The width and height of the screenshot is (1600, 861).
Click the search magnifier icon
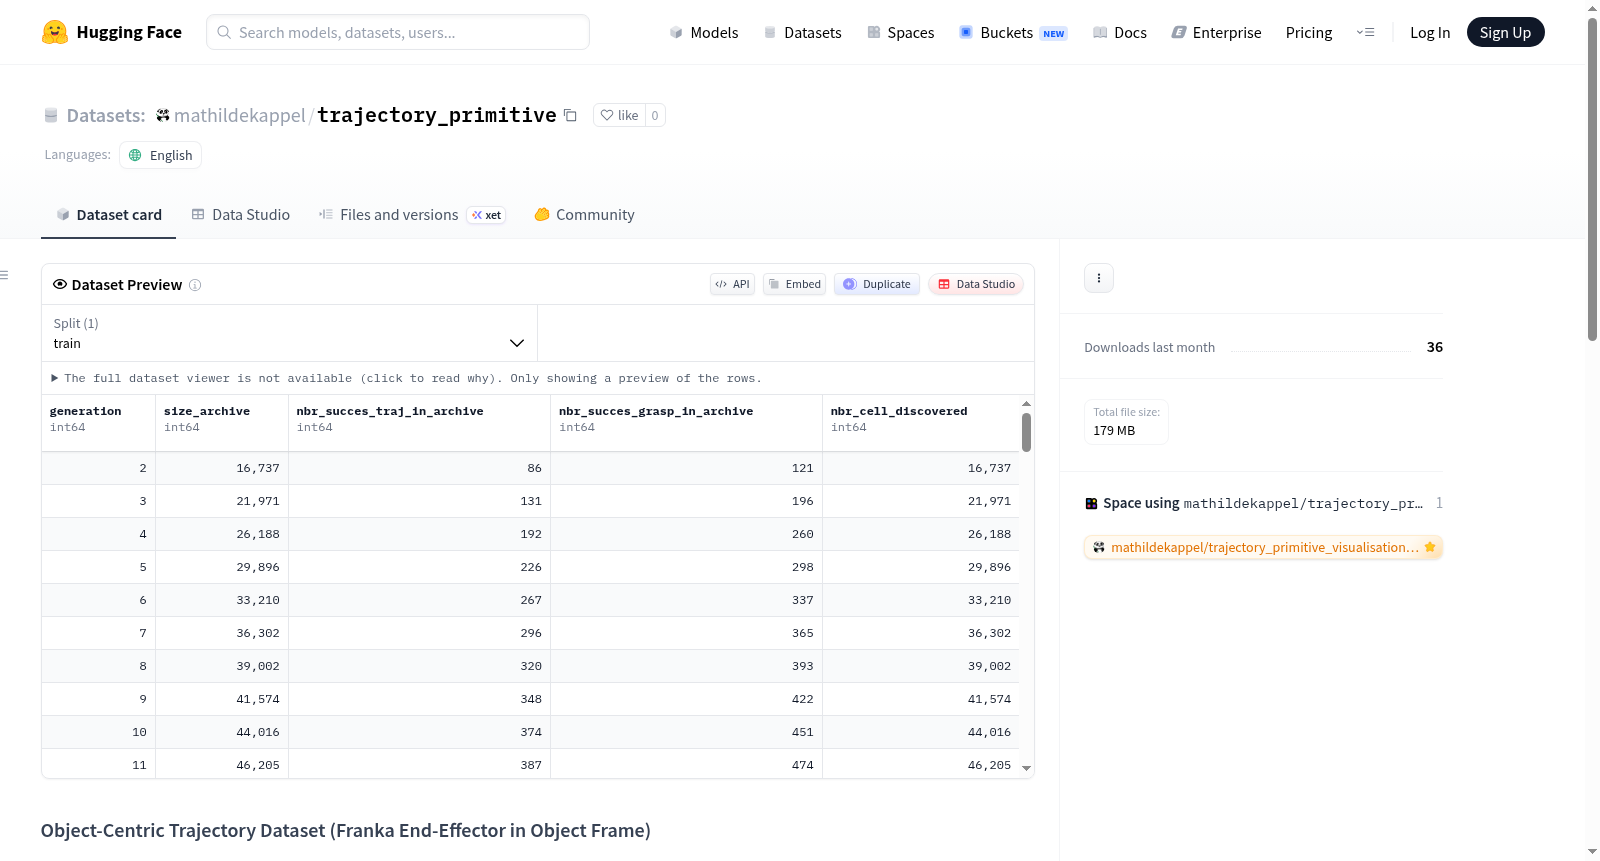pos(224,32)
